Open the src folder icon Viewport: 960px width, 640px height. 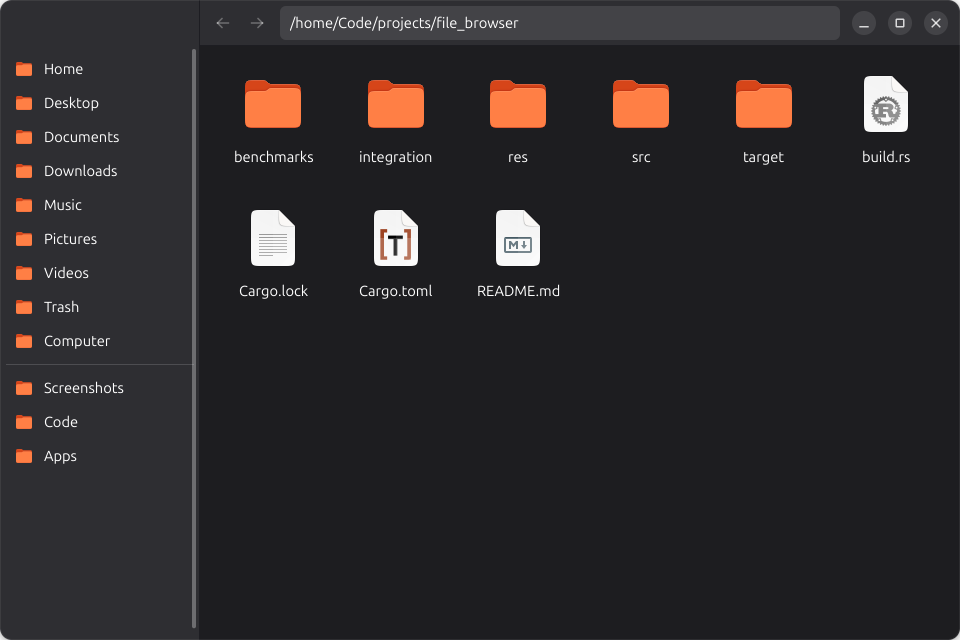pyautogui.click(x=641, y=104)
